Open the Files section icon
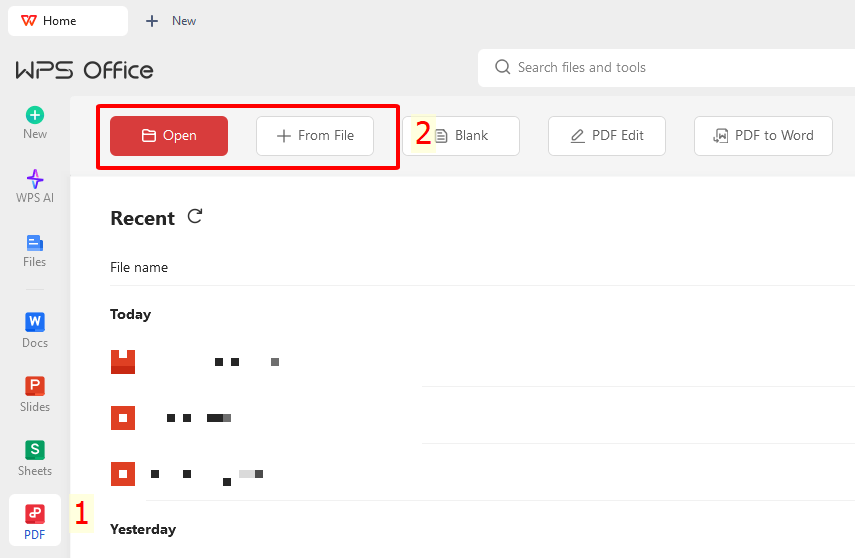This screenshot has width=855, height=558. click(x=35, y=243)
